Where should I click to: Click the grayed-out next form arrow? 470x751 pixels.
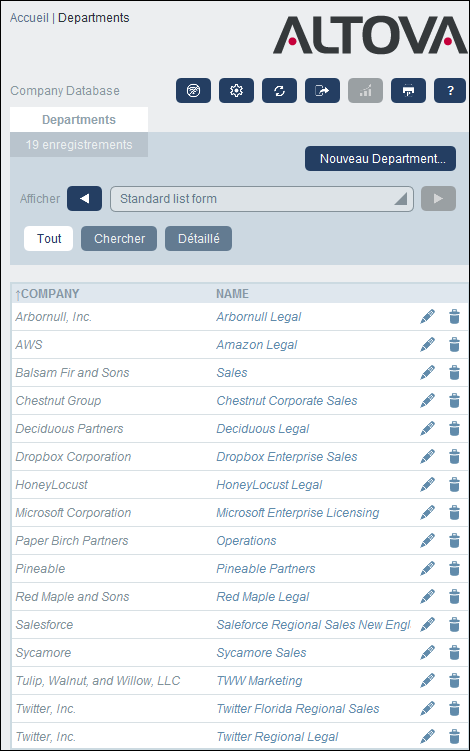438,198
